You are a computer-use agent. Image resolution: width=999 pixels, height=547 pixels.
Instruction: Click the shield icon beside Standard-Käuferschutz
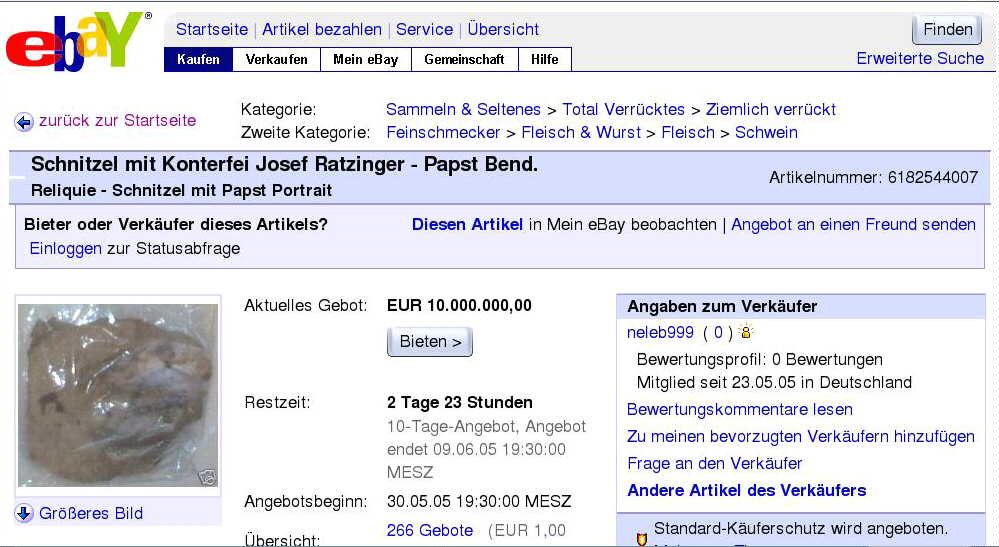[642, 539]
